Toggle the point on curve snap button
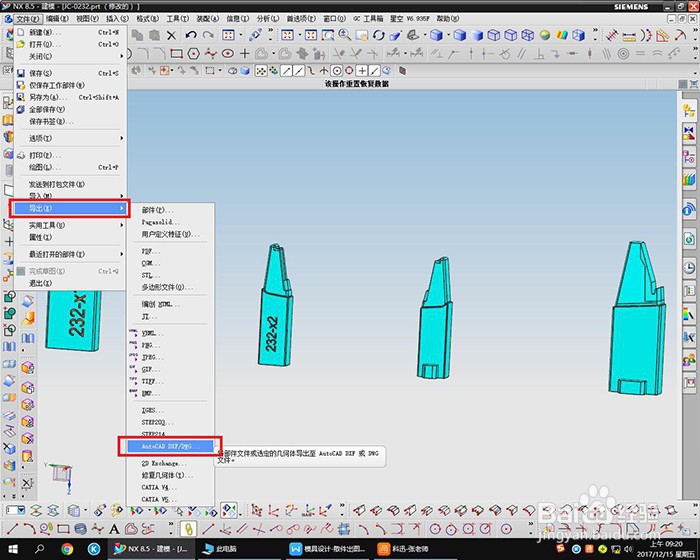The height and width of the screenshot is (560, 700). (x=374, y=71)
